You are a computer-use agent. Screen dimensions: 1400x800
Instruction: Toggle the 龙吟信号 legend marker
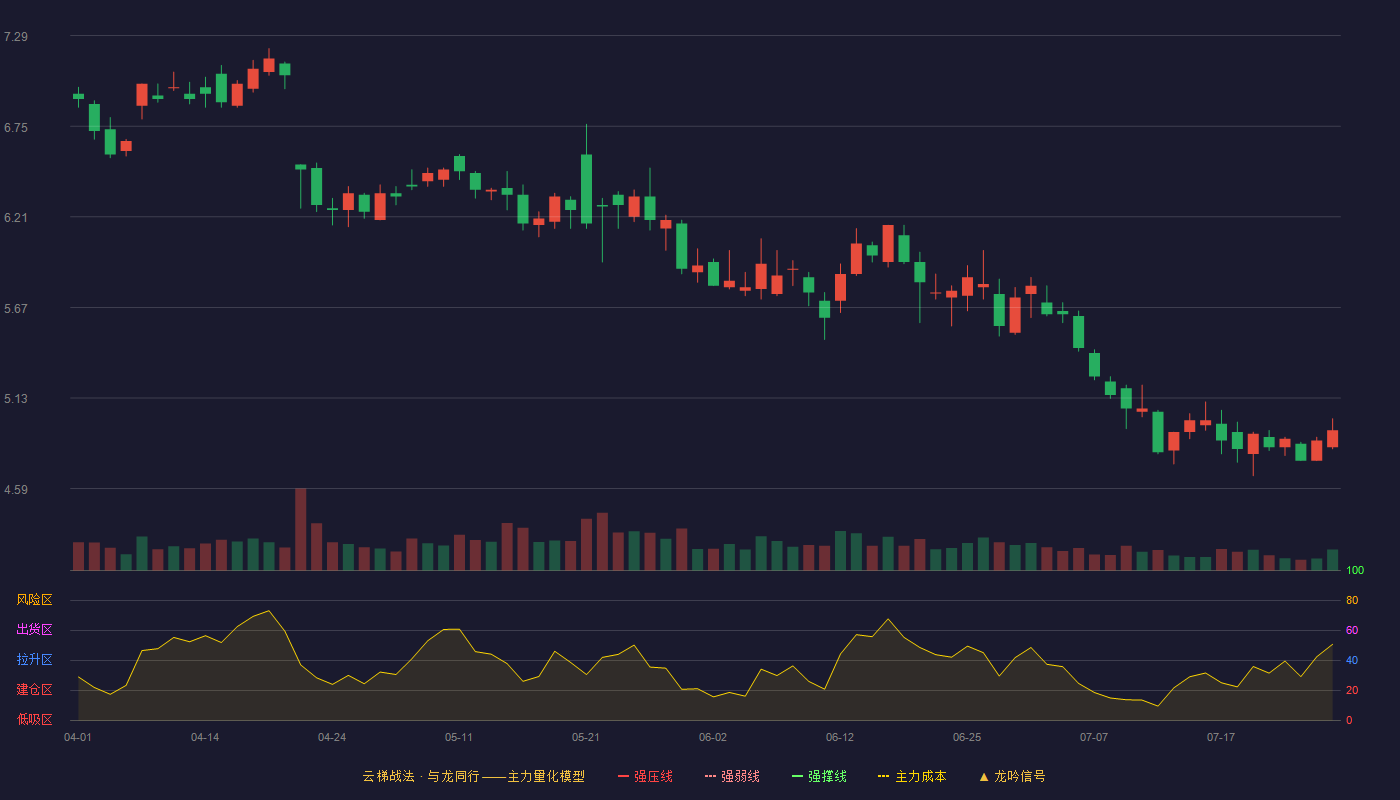1012,776
